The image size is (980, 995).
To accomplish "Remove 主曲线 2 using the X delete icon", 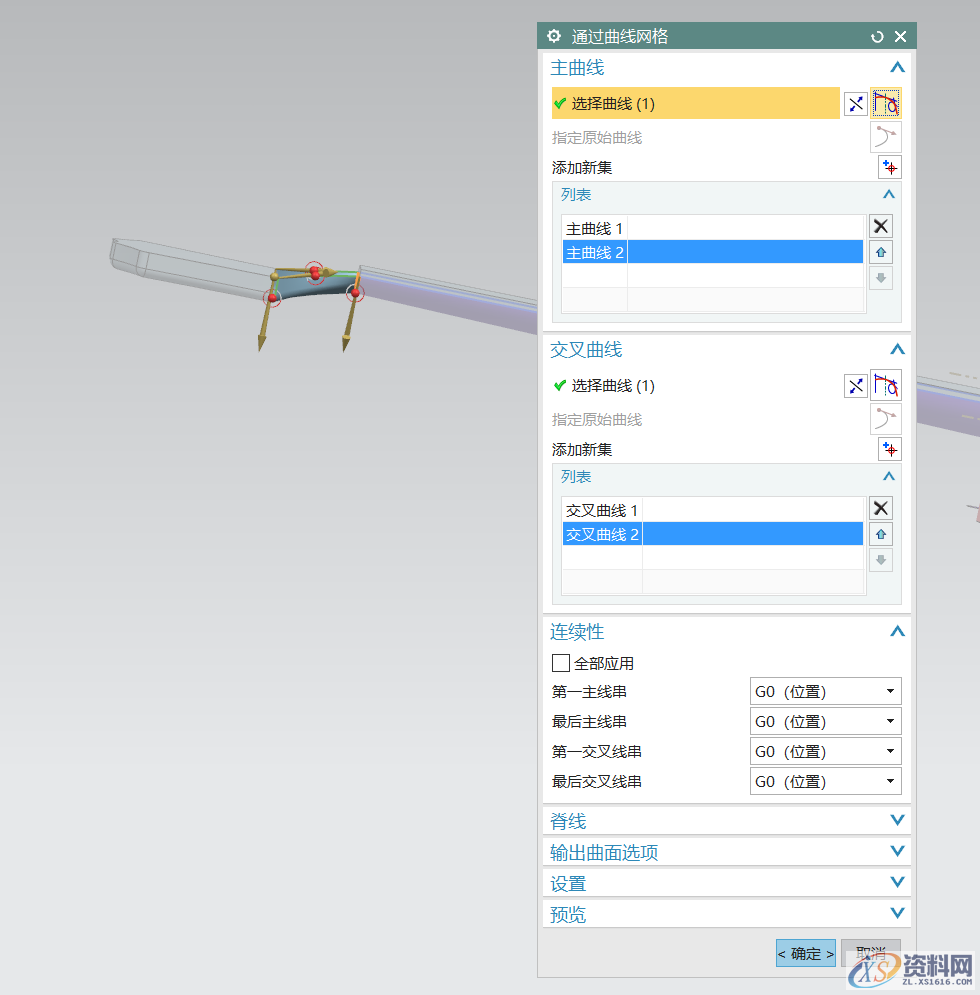I will coord(880,226).
